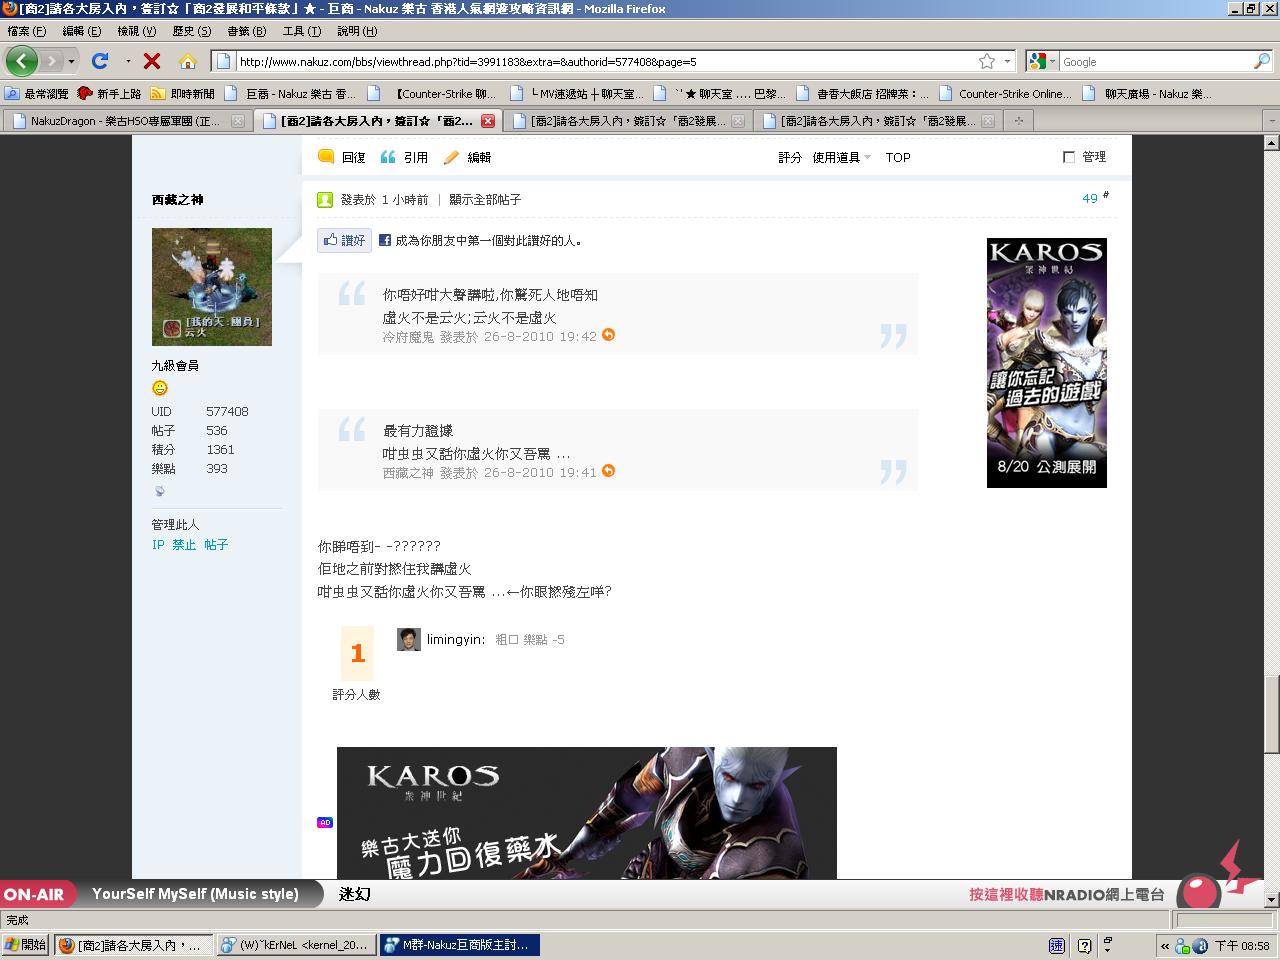Stop loading with the red X icon
Screen dimensions: 1280x960
152,61
